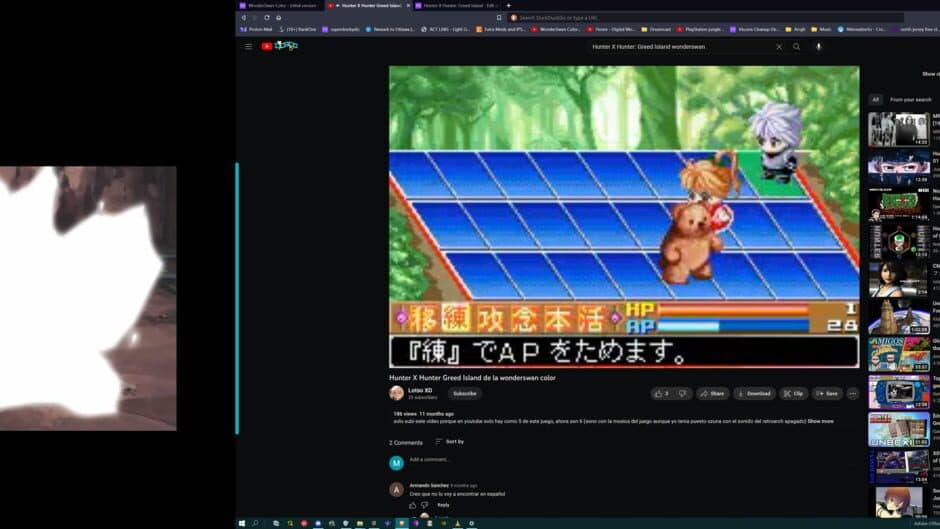The image size is (940, 529).
Task: Reload the current page
Action: pos(267,18)
